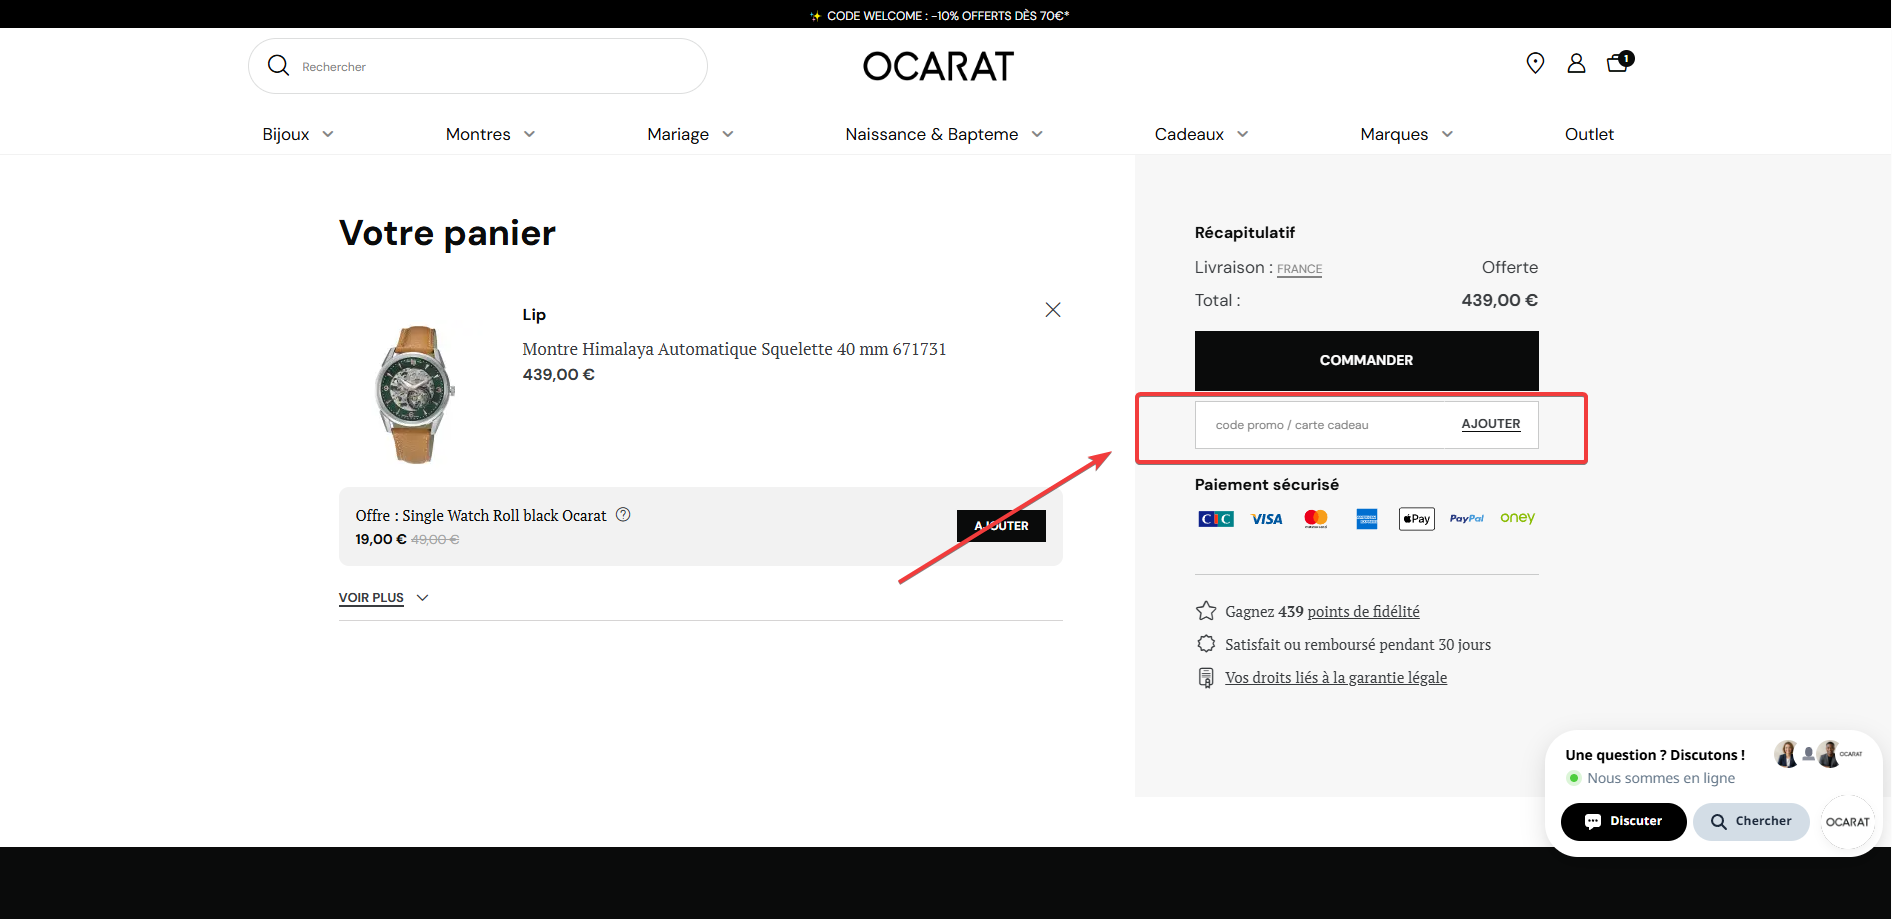Image resolution: width=1892 pixels, height=919 pixels.
Task: Open Montre Himalaya Automatique Squelette product title
Action: [734, 349]
